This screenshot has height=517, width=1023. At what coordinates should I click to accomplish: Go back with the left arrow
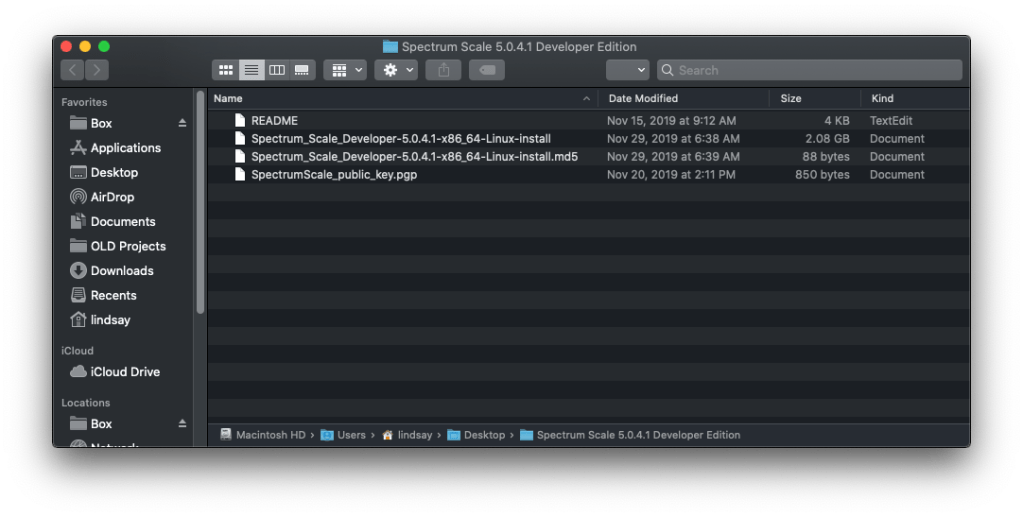(x=72, y=70)
